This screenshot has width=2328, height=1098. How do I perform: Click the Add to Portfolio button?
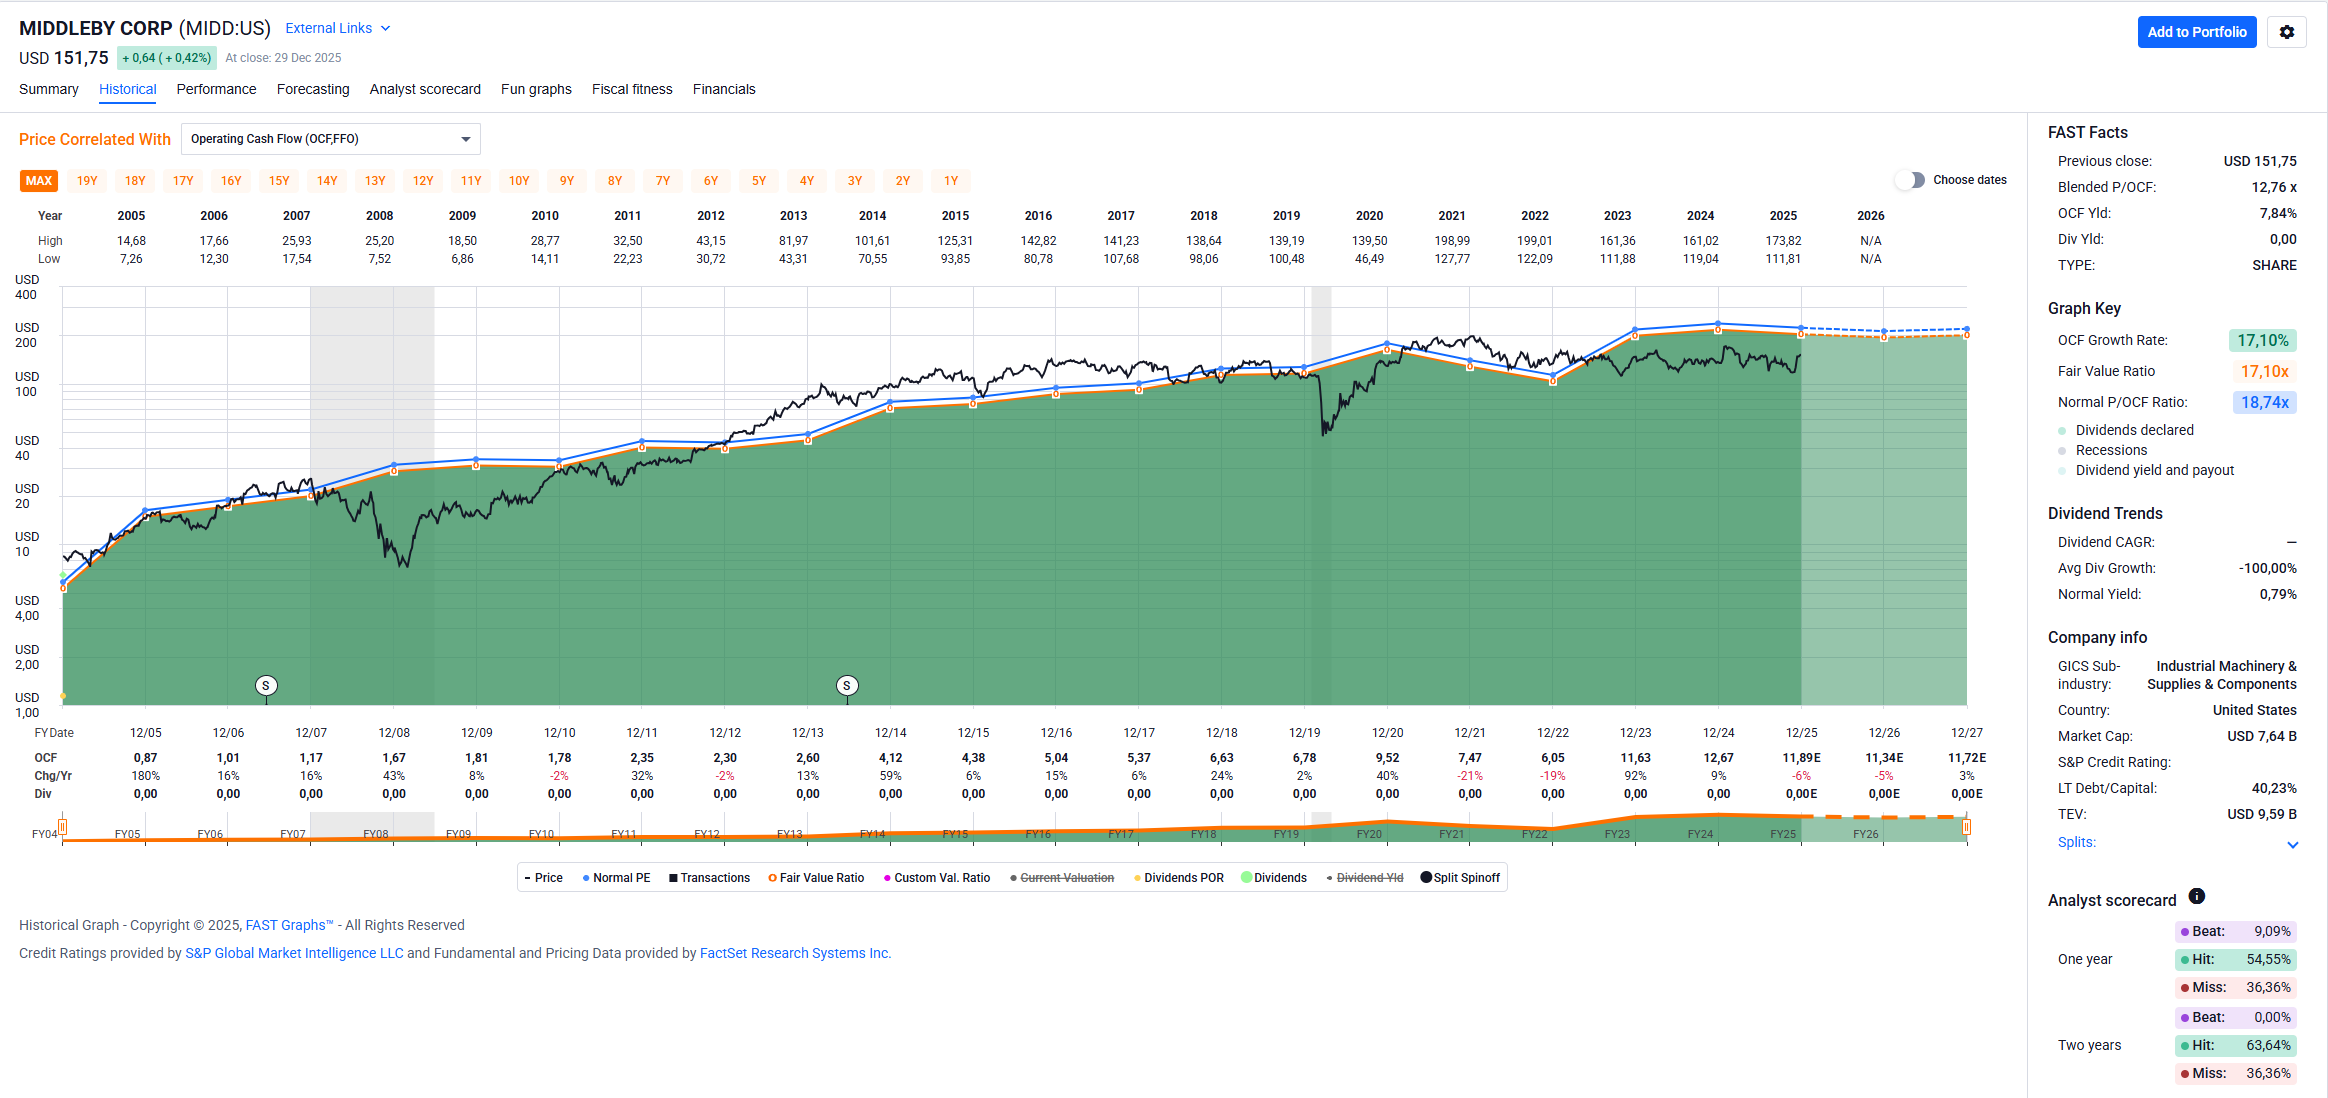[2196, 32]
